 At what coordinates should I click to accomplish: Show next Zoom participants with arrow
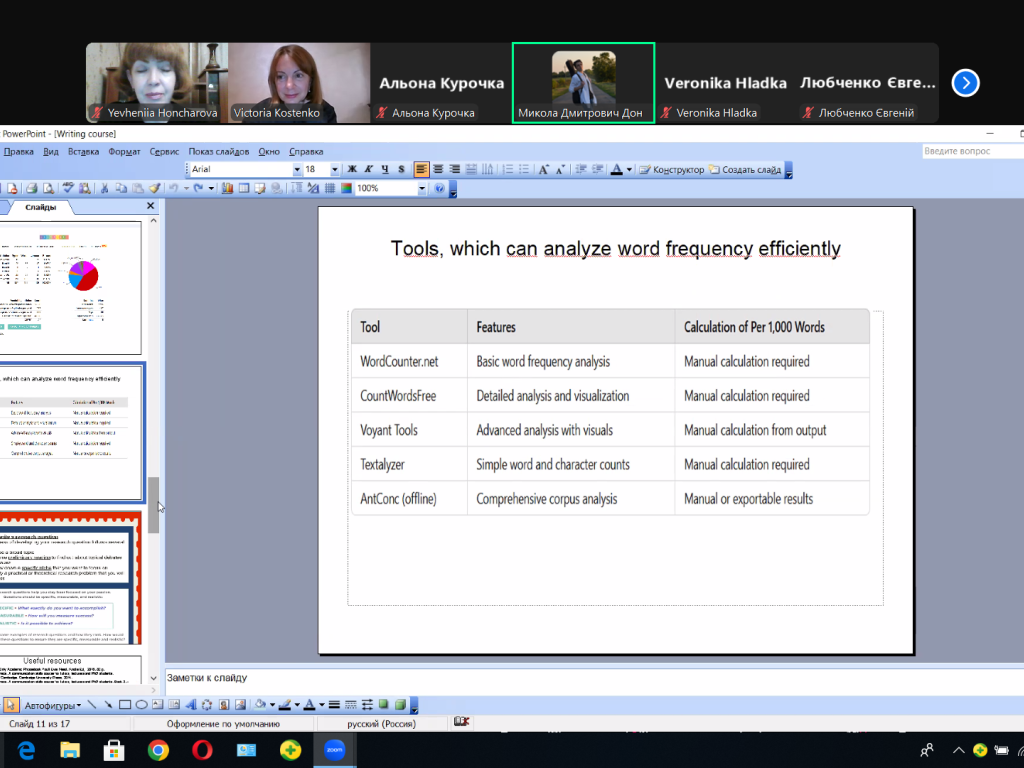[x=965, y=83]
